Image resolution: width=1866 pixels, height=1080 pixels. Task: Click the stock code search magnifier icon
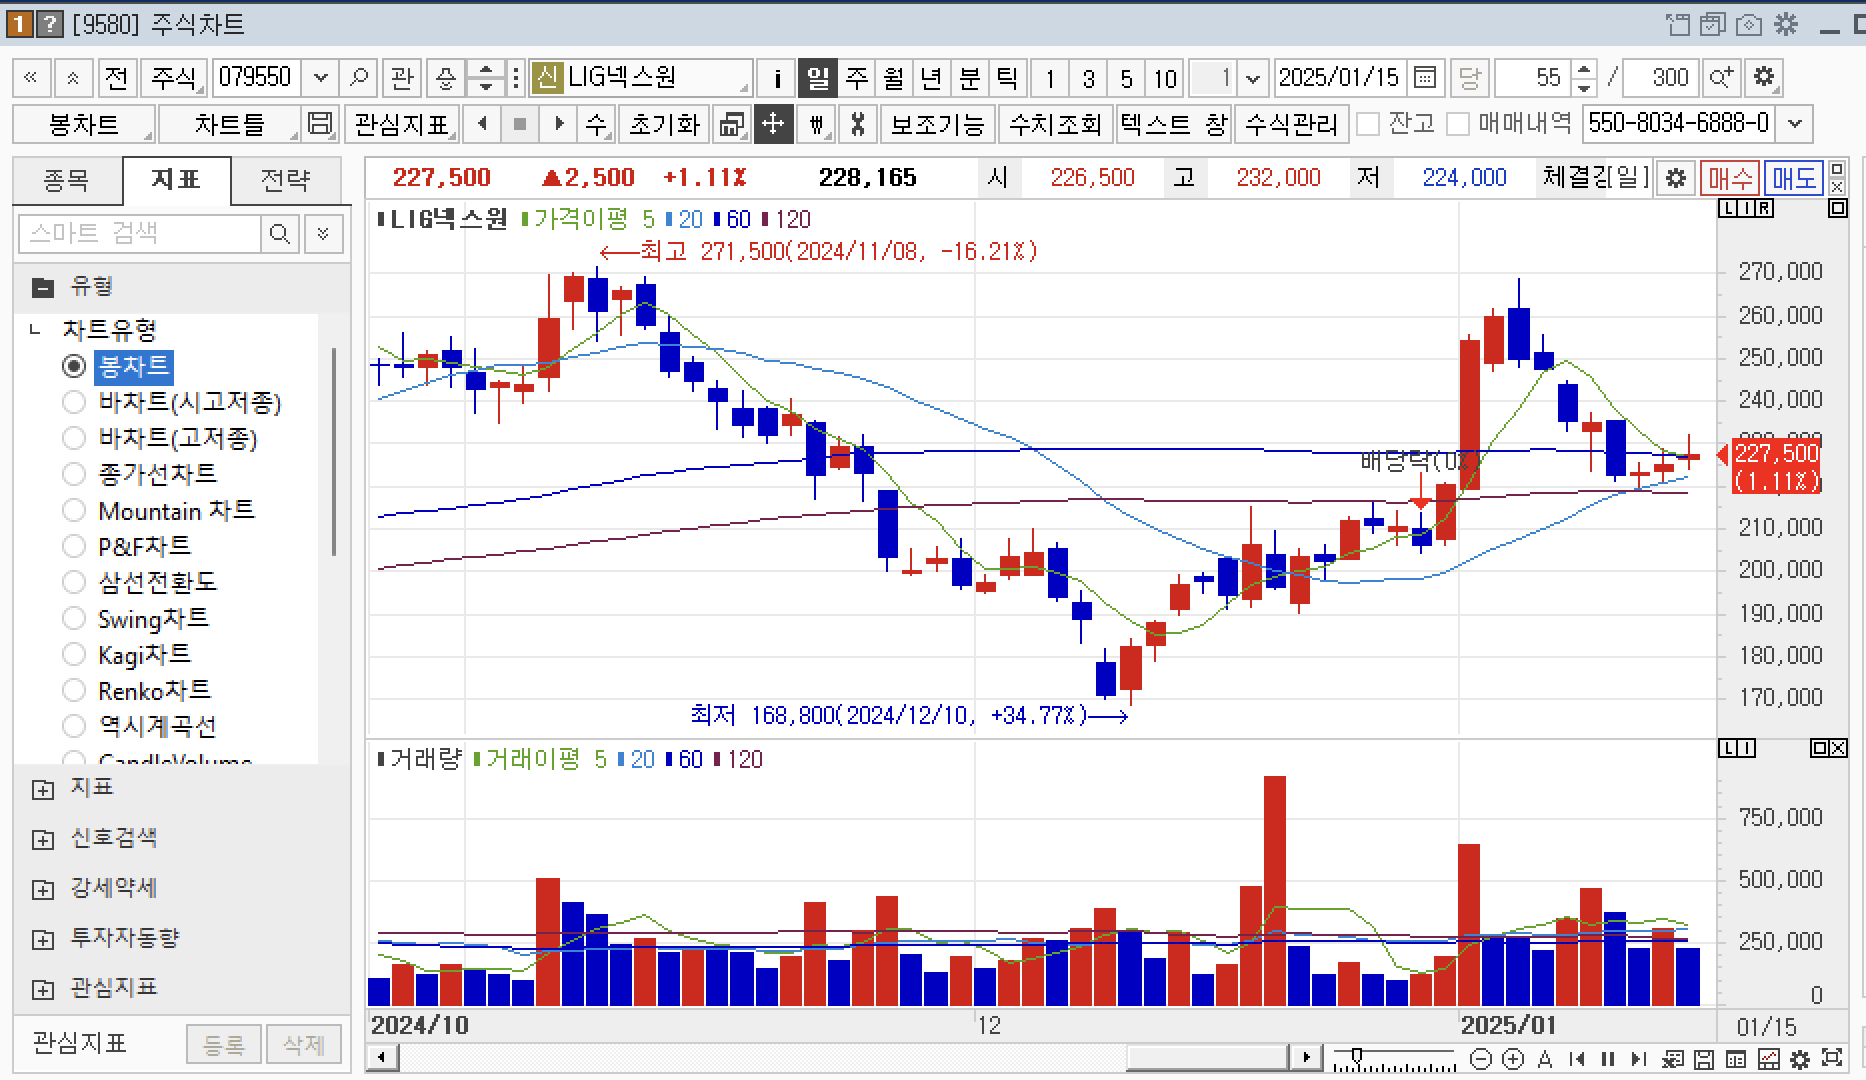pos(358,77)
